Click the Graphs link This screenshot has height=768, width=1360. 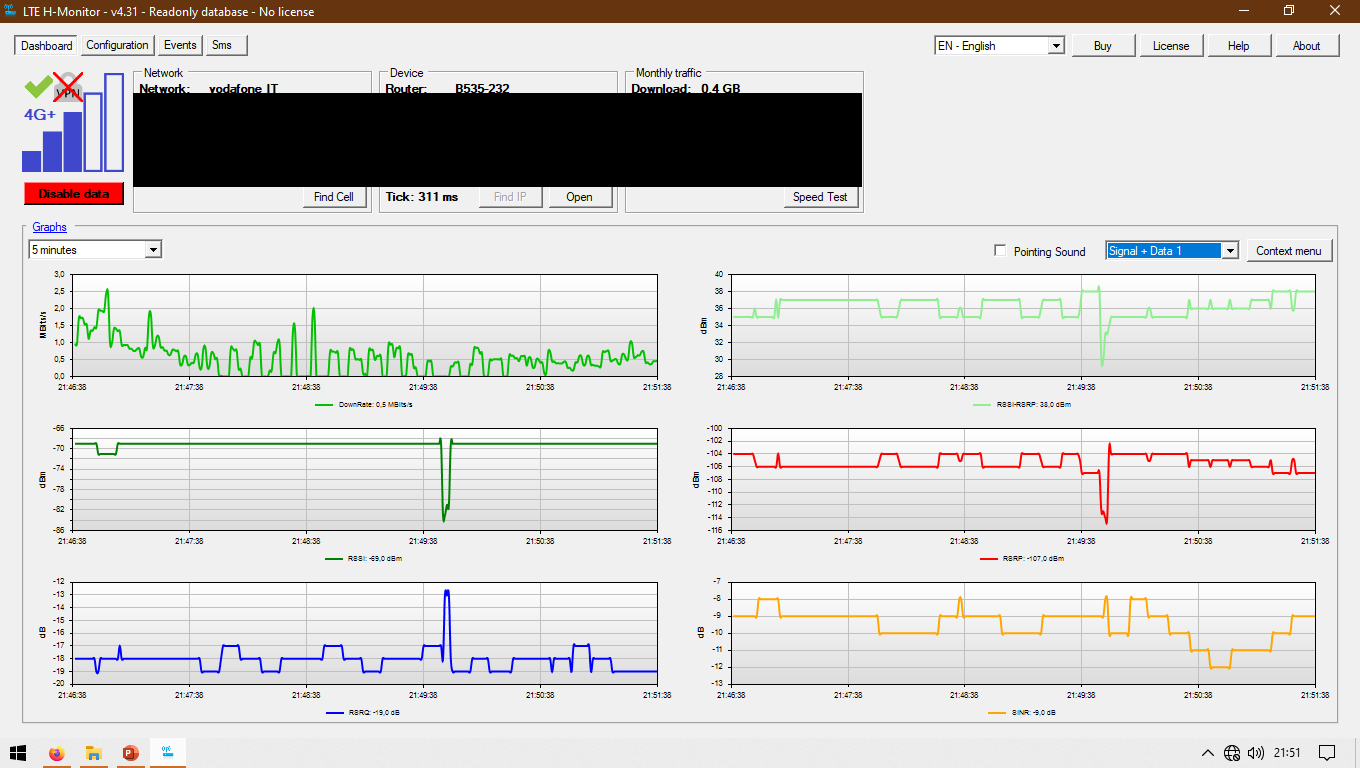tap(49, 227)
